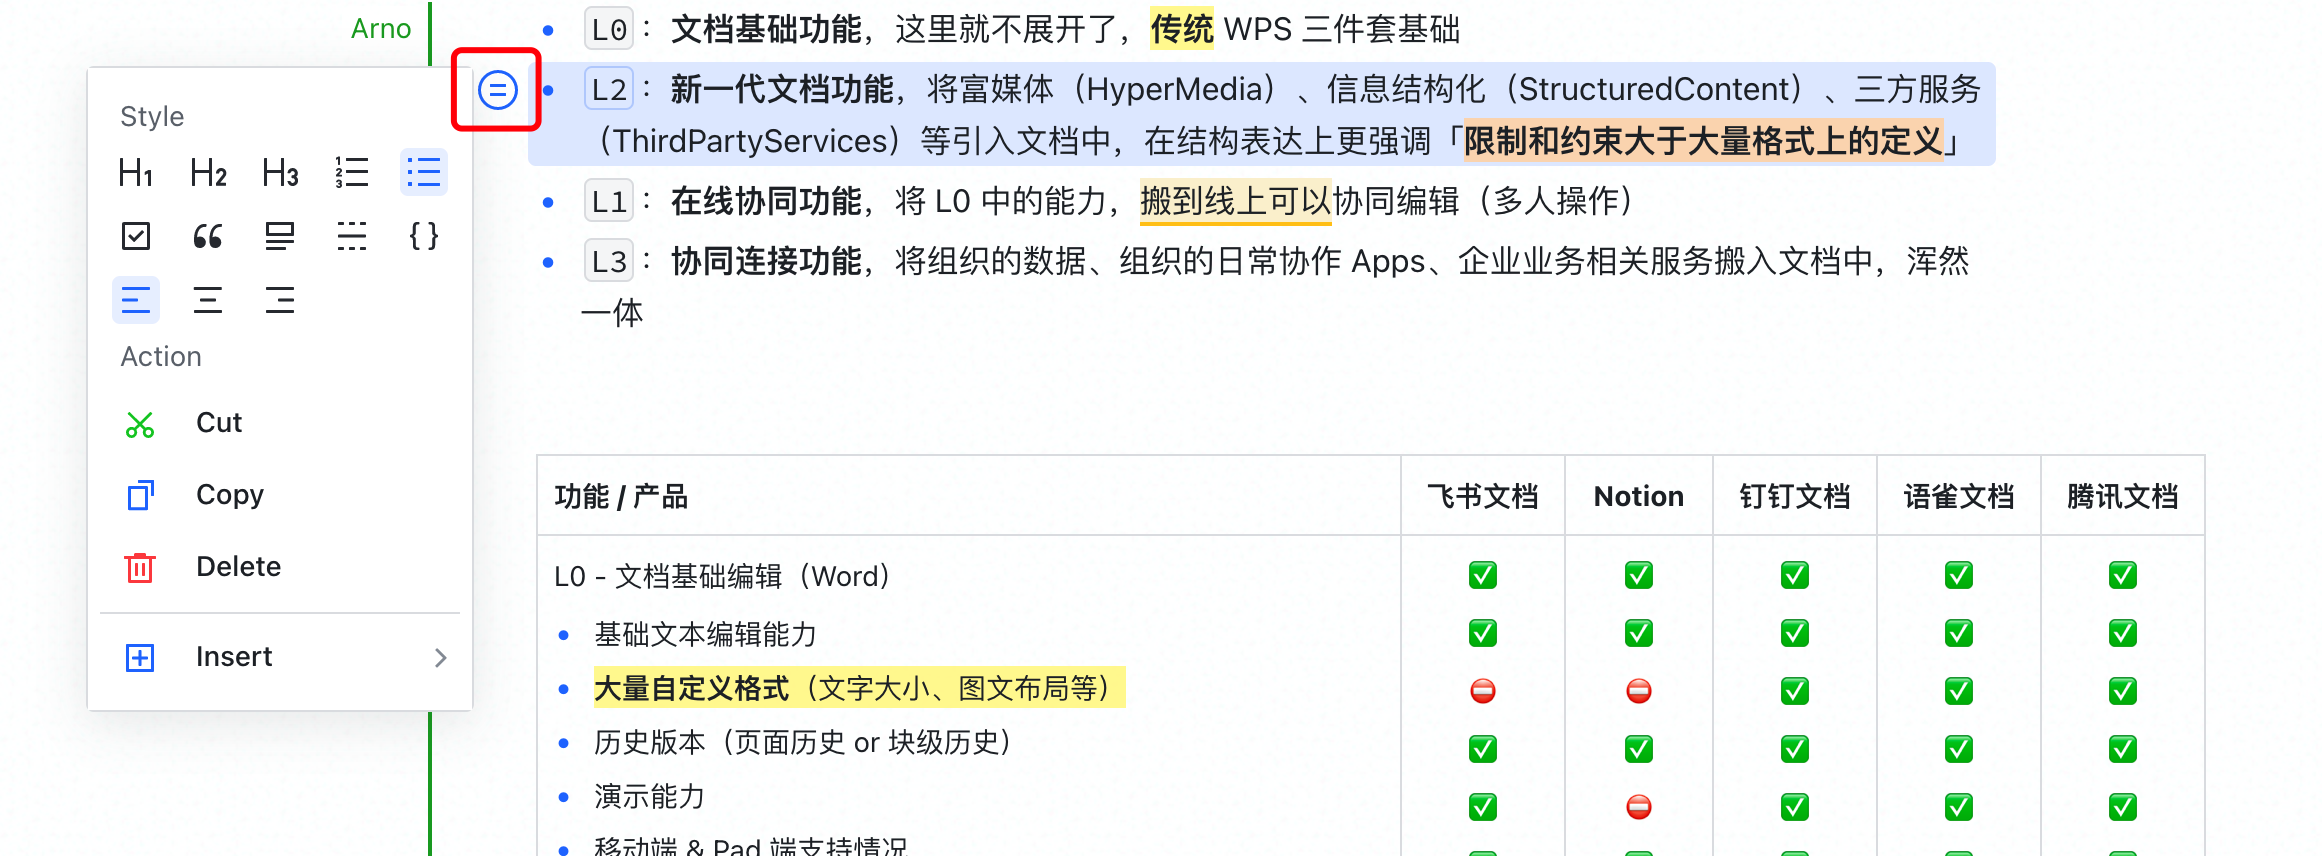Click bold text 文档基础功能
Viewport: 2322px width, 856px height.
pos(766,30)
